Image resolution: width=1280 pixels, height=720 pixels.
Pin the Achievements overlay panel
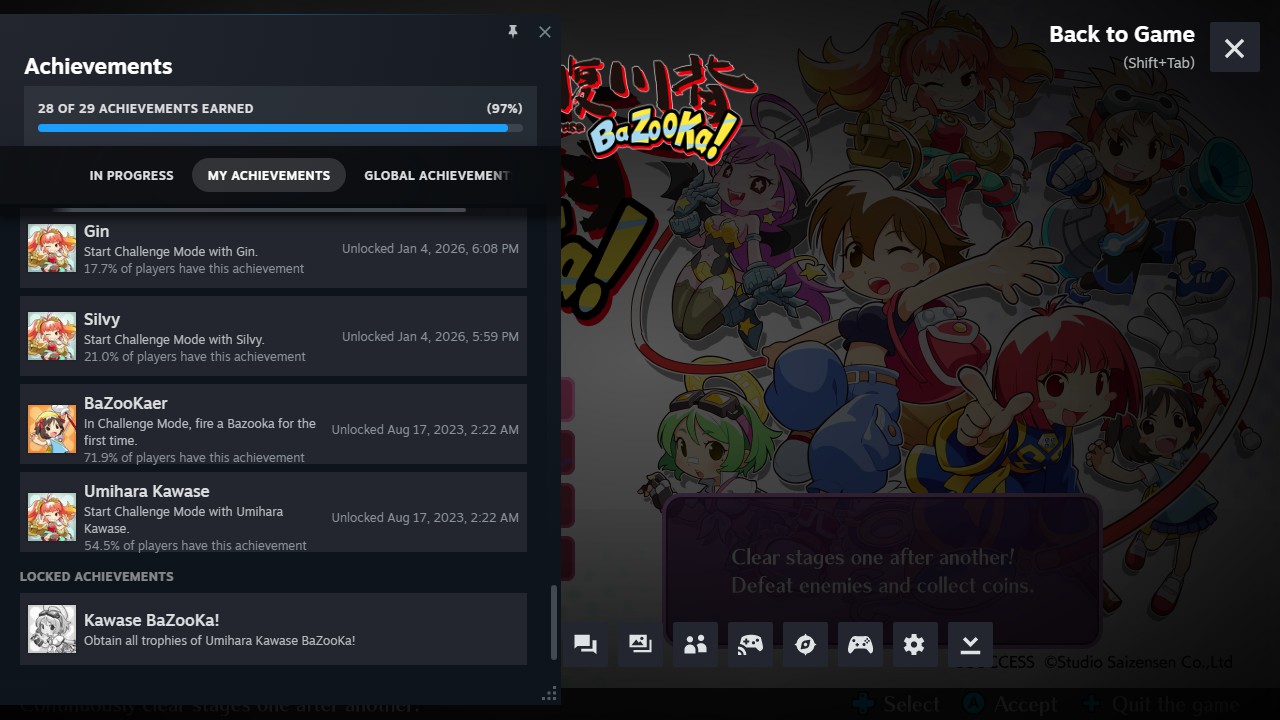tap(513, 32)
